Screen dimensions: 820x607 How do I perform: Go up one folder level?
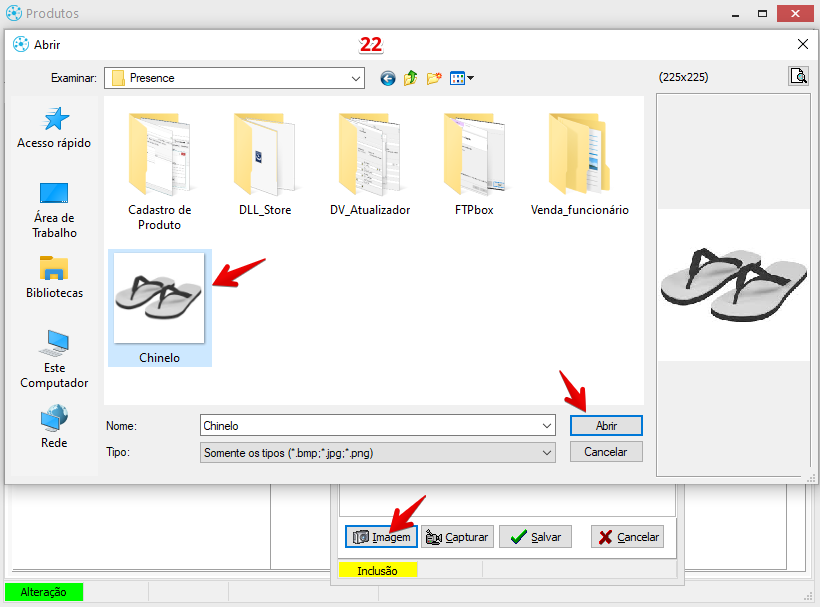[x=411, y=78]
